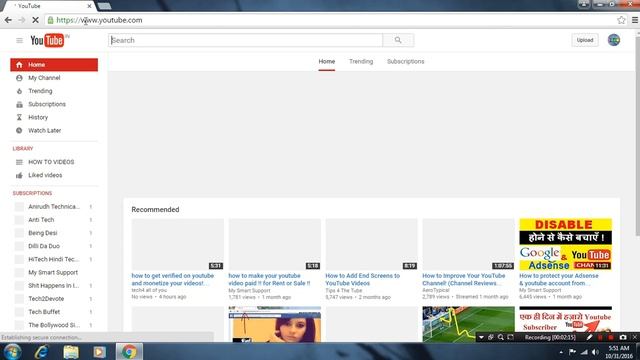Switch to the Home tab

[327, 62]
